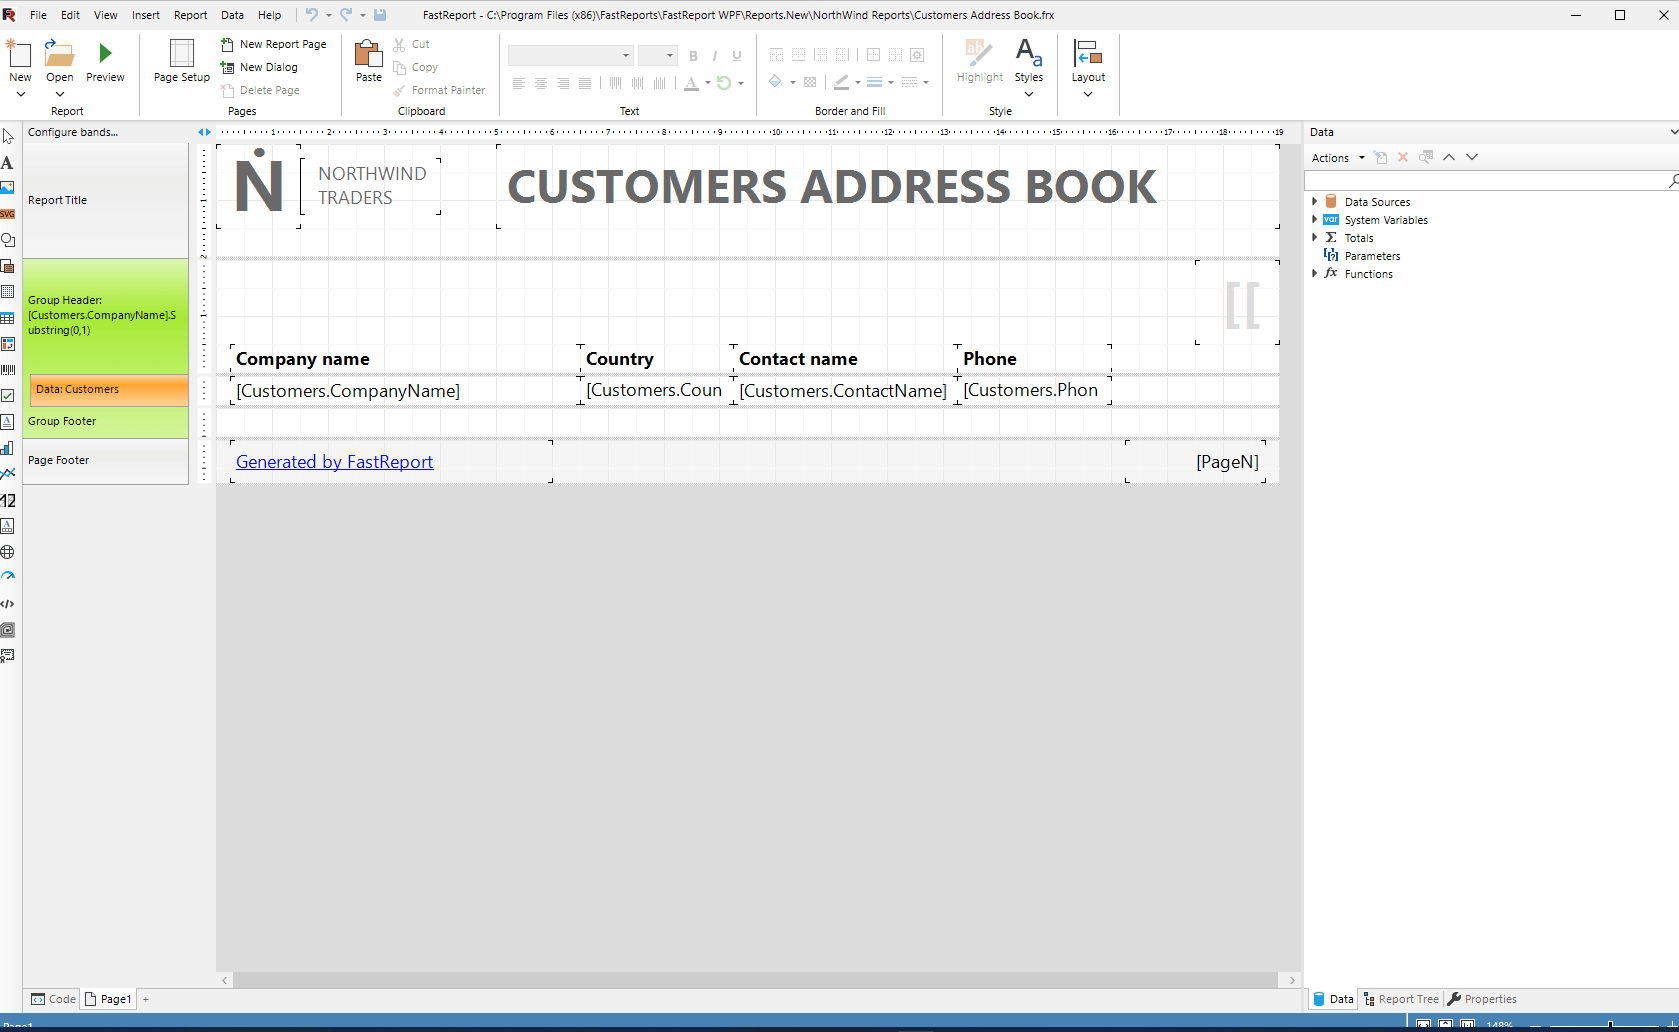This screenshot has height=1032, width=1679.
Task: Select the Barcode object tool
Action: [7, 370]
